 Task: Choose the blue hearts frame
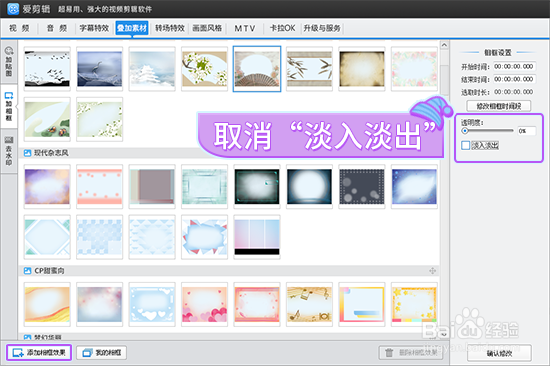[152, 305]
